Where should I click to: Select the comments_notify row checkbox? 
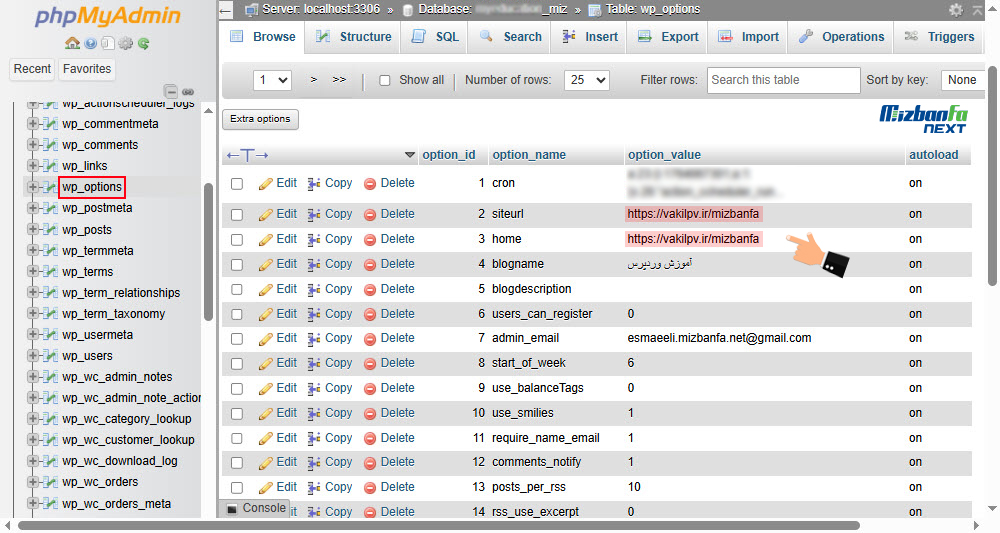(237, 463)
